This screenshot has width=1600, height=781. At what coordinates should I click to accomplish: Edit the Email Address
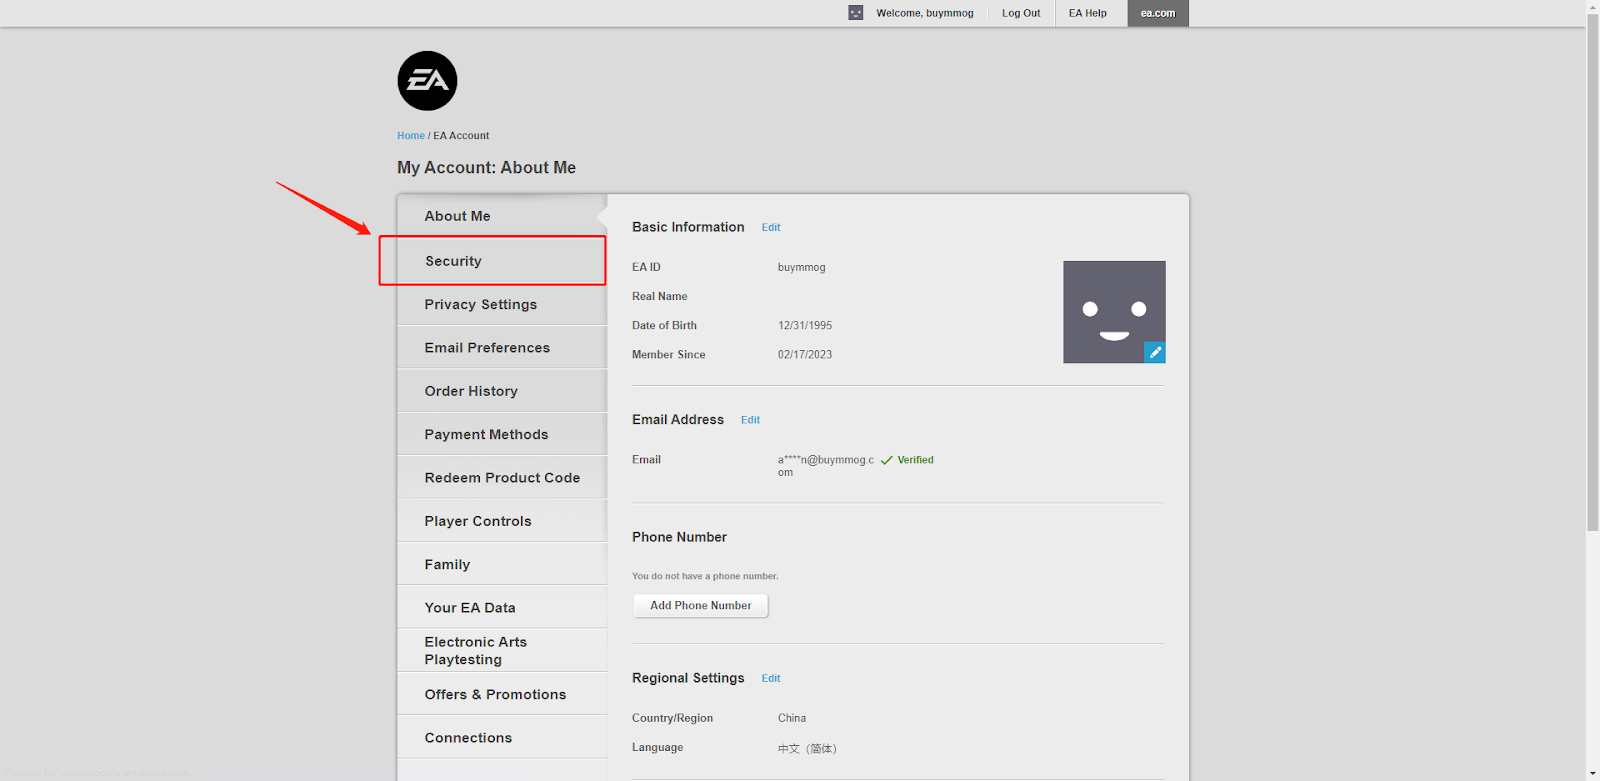pyautogui.click(x=750, y=420)
